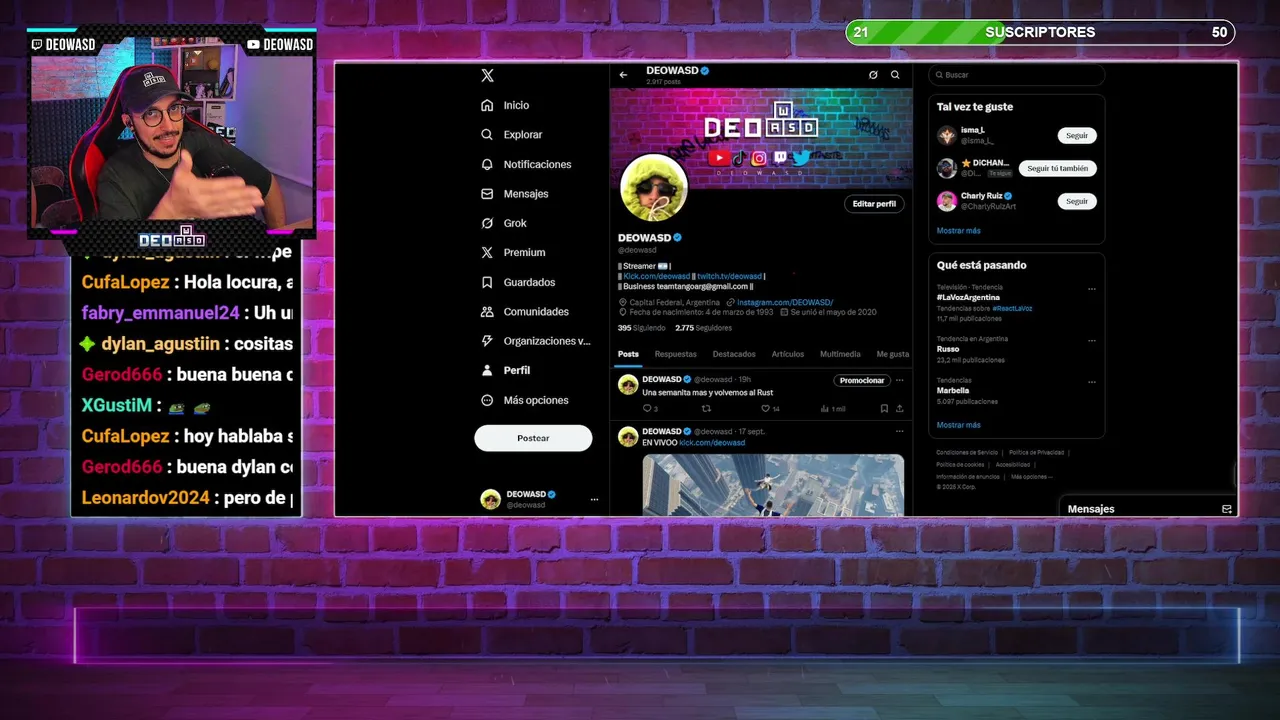Click Editar perfil button
Viewport: 1280px width, 720px height.
pos(874,204)
